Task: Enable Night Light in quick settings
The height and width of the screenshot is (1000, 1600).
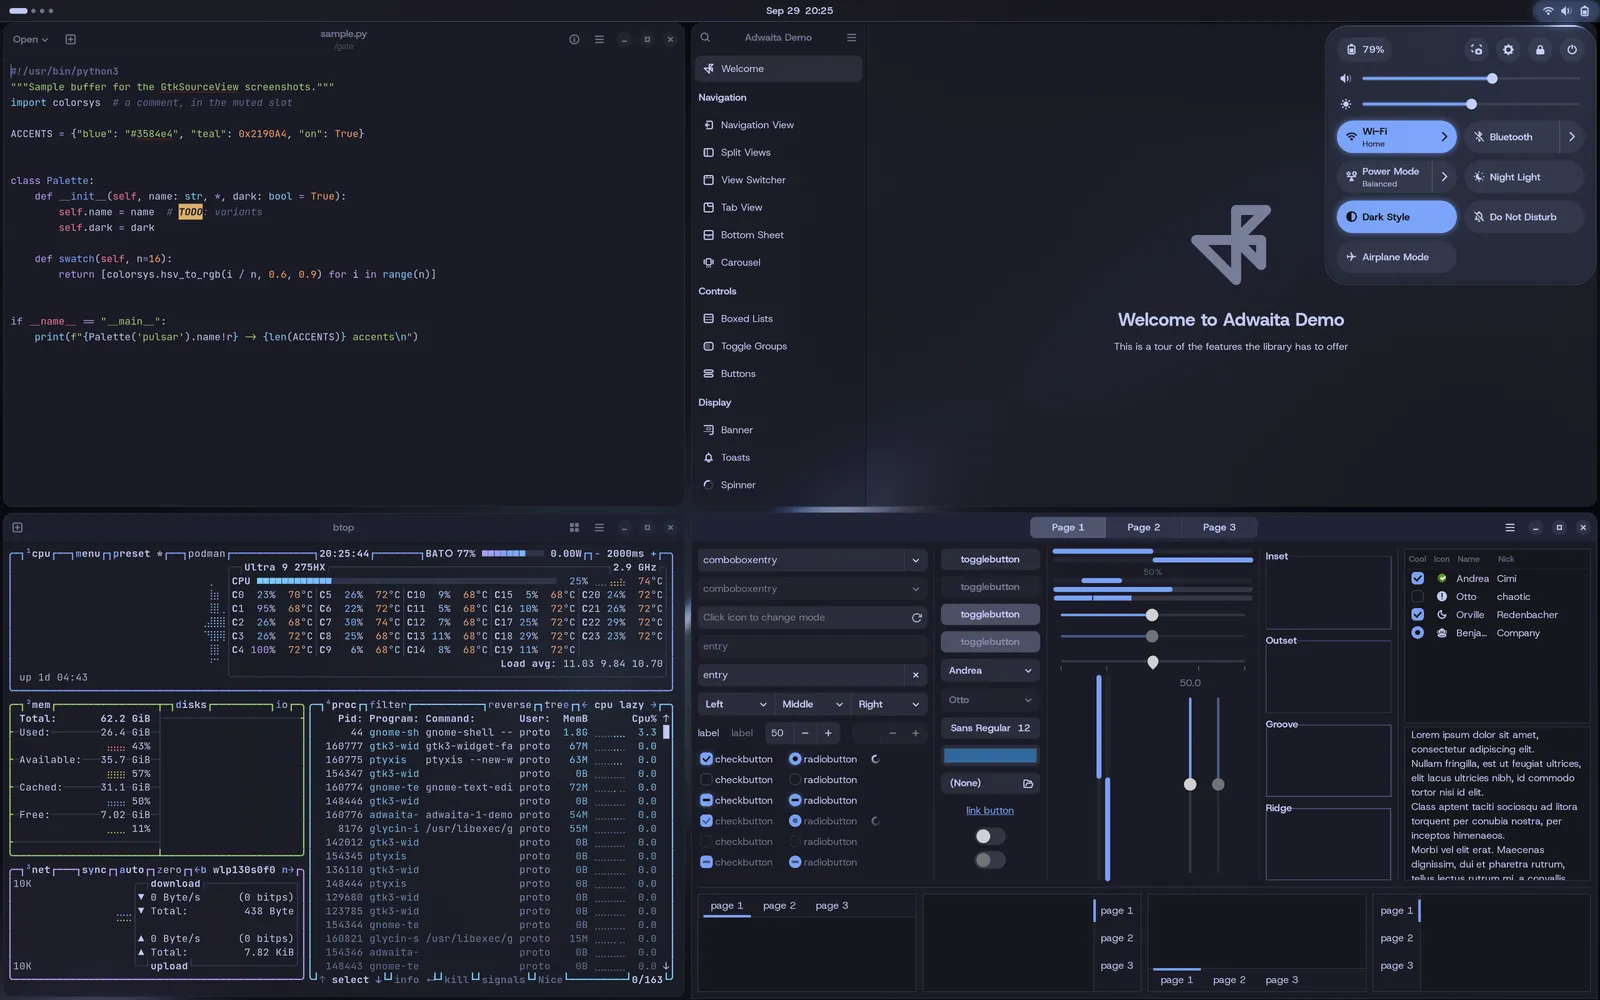Action: pos(1524,177)
